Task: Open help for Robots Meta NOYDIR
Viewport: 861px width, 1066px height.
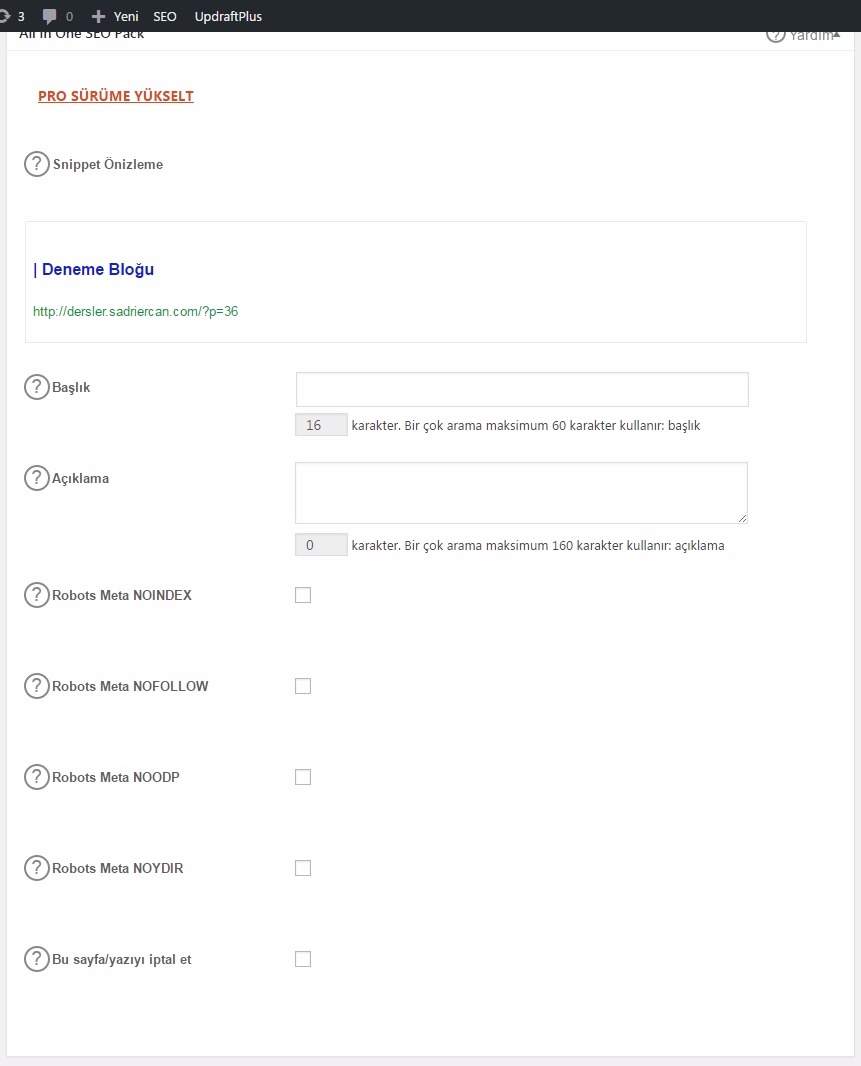Action: tap(37, 868)
